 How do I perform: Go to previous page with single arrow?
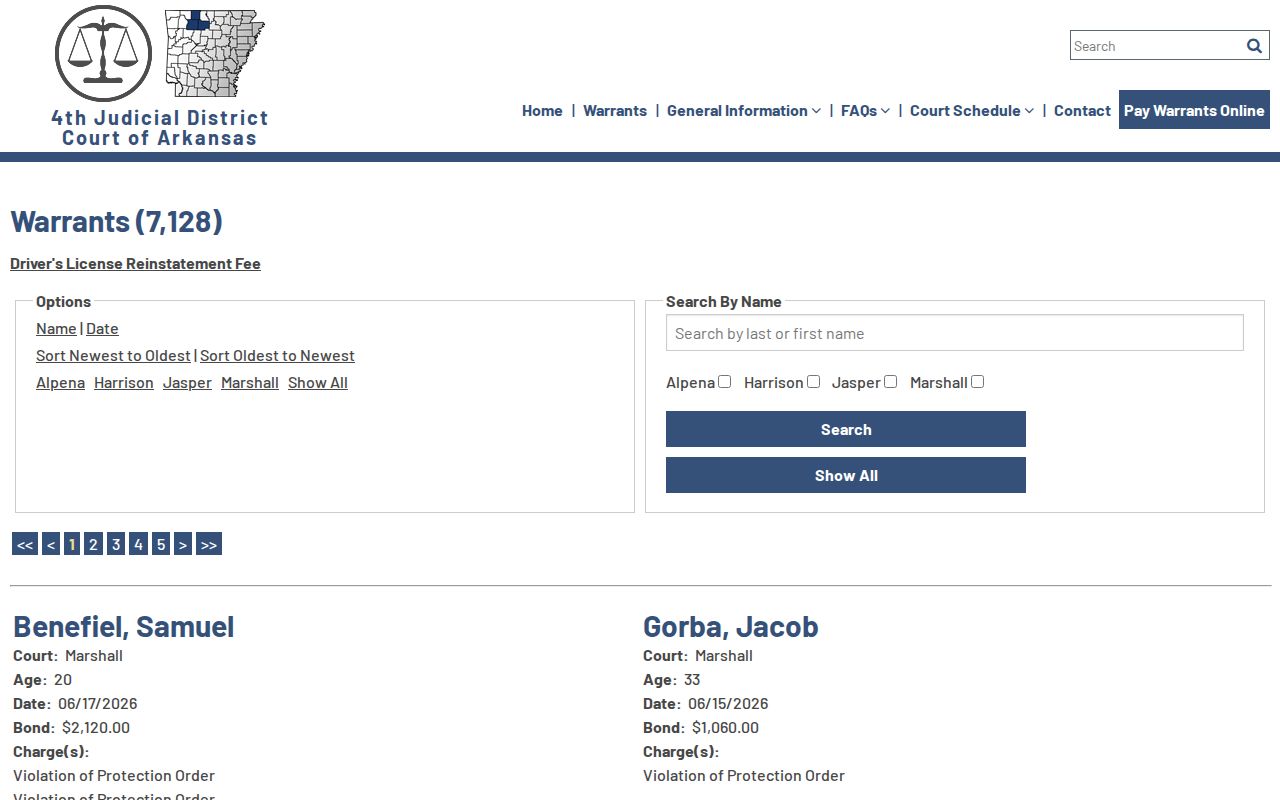[51, 544]
